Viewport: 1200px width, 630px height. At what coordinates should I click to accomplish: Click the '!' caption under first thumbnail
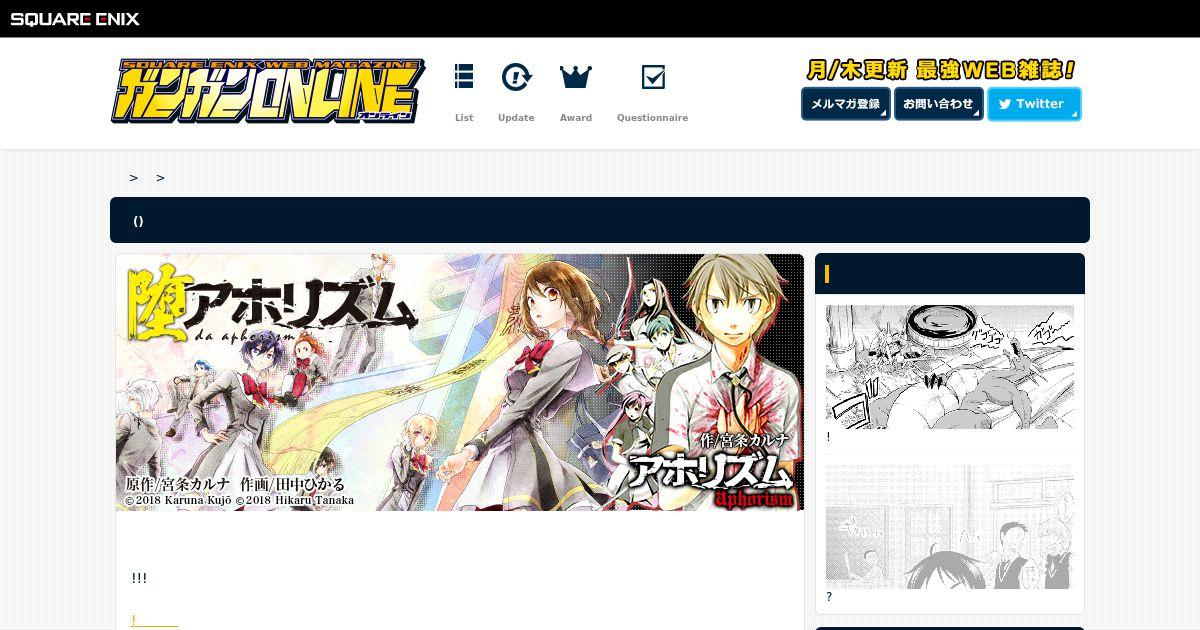coord(828,437)
